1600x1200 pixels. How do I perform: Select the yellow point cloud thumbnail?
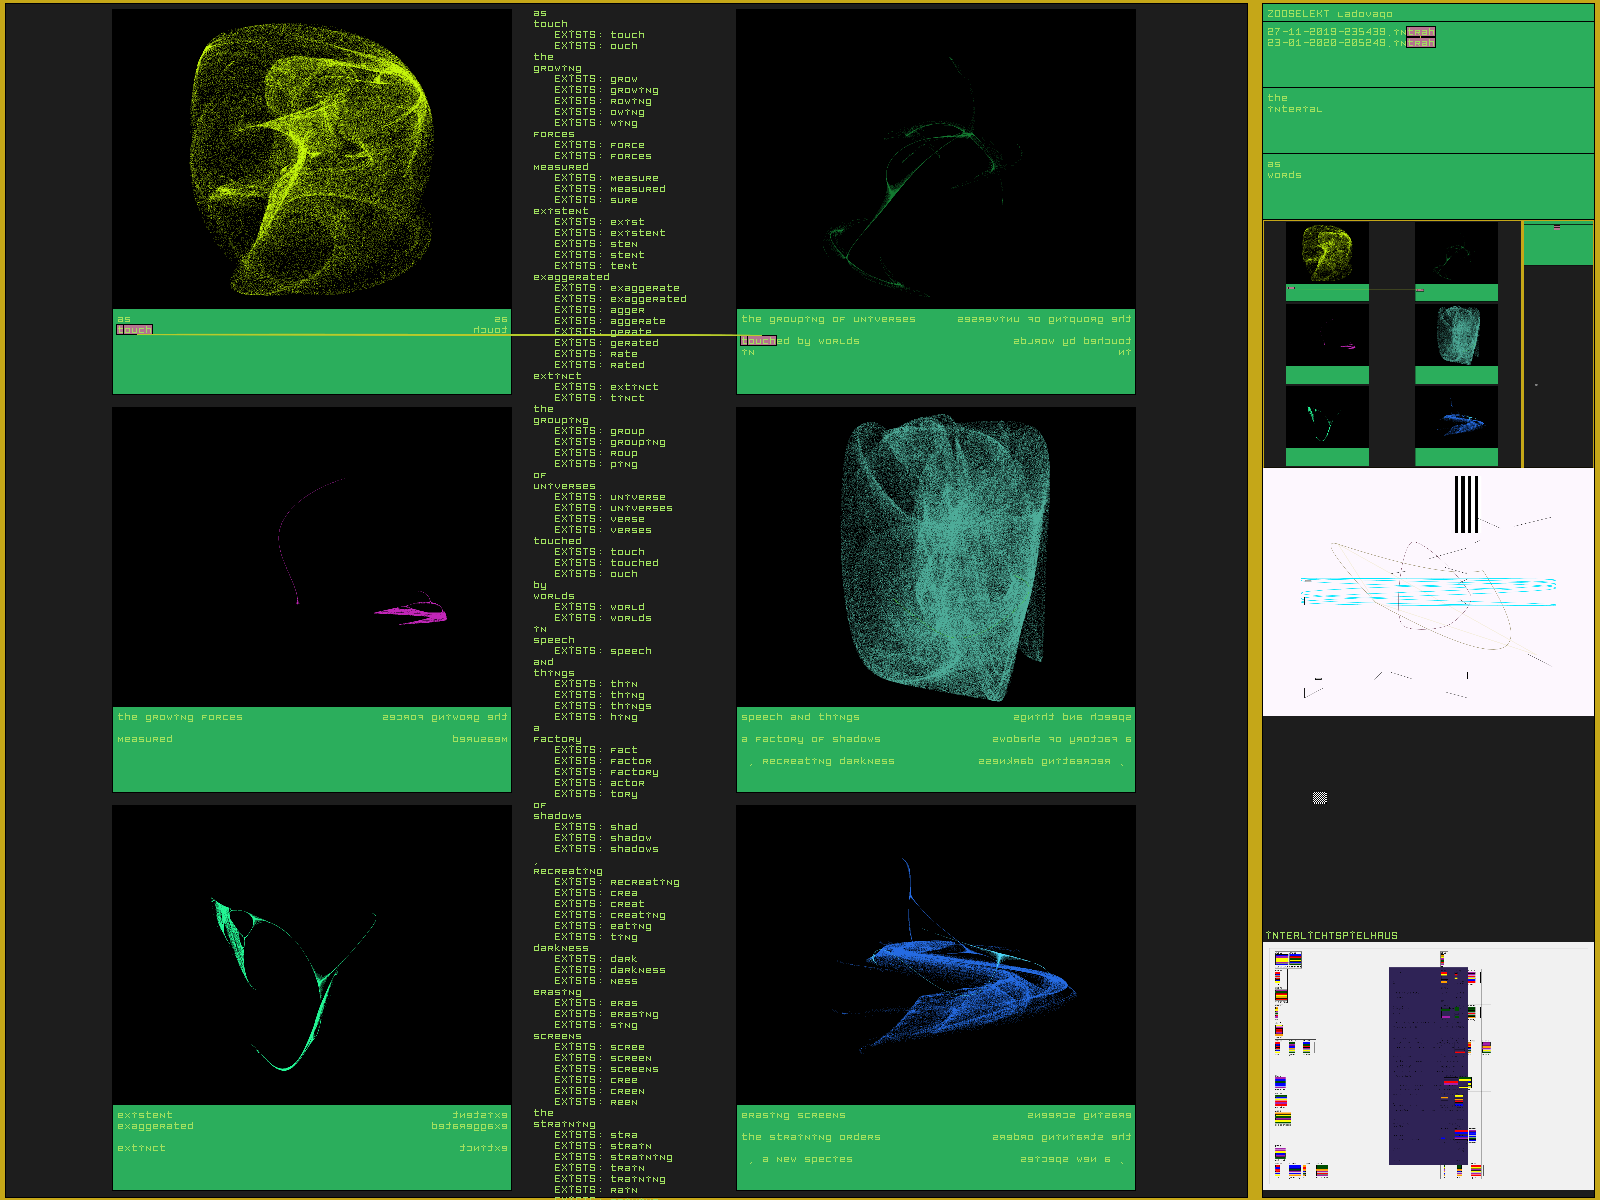click(1327, 253)
